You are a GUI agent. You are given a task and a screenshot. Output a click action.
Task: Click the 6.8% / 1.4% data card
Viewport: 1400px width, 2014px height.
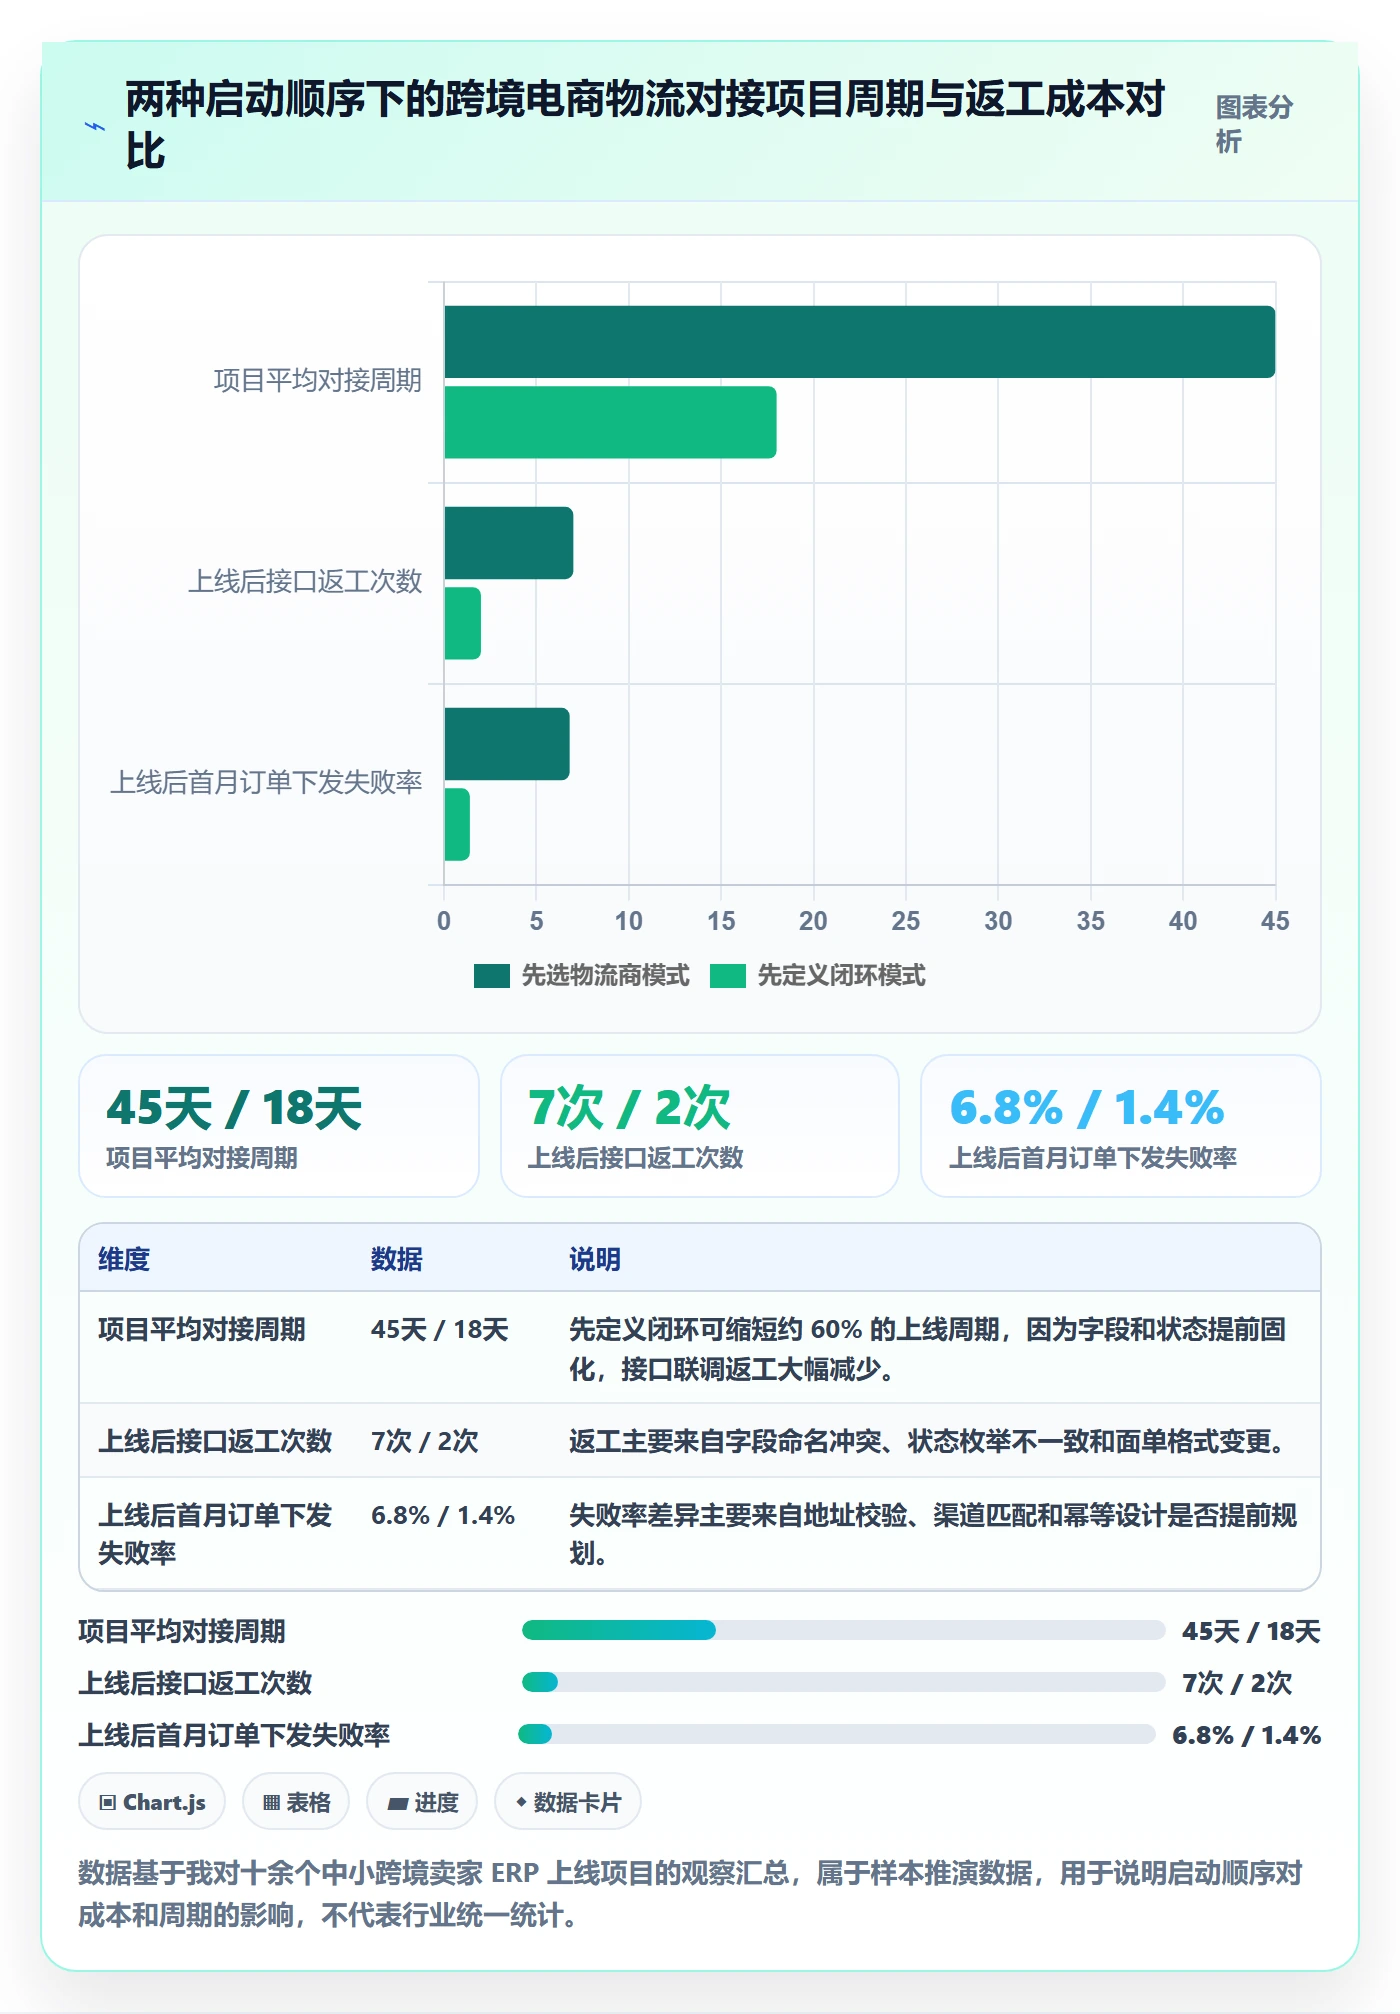[x=1121, y=1126]
